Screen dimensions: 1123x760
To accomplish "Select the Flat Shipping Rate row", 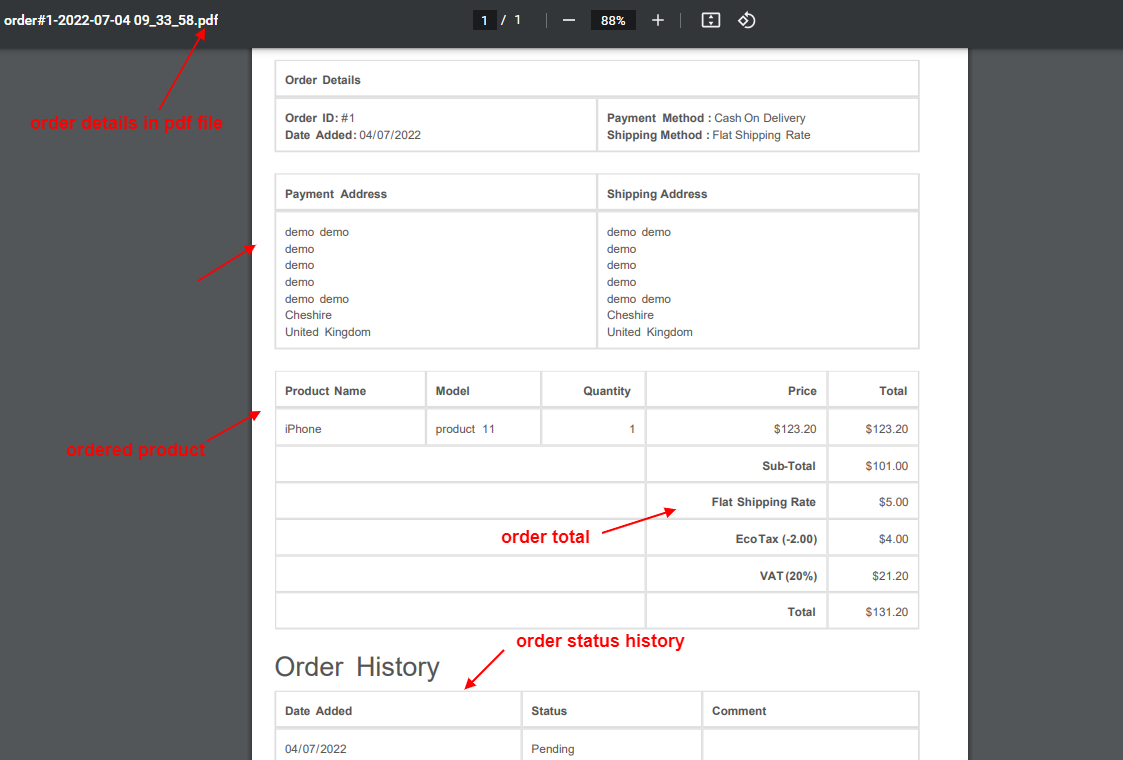I will tap(763, 501).
